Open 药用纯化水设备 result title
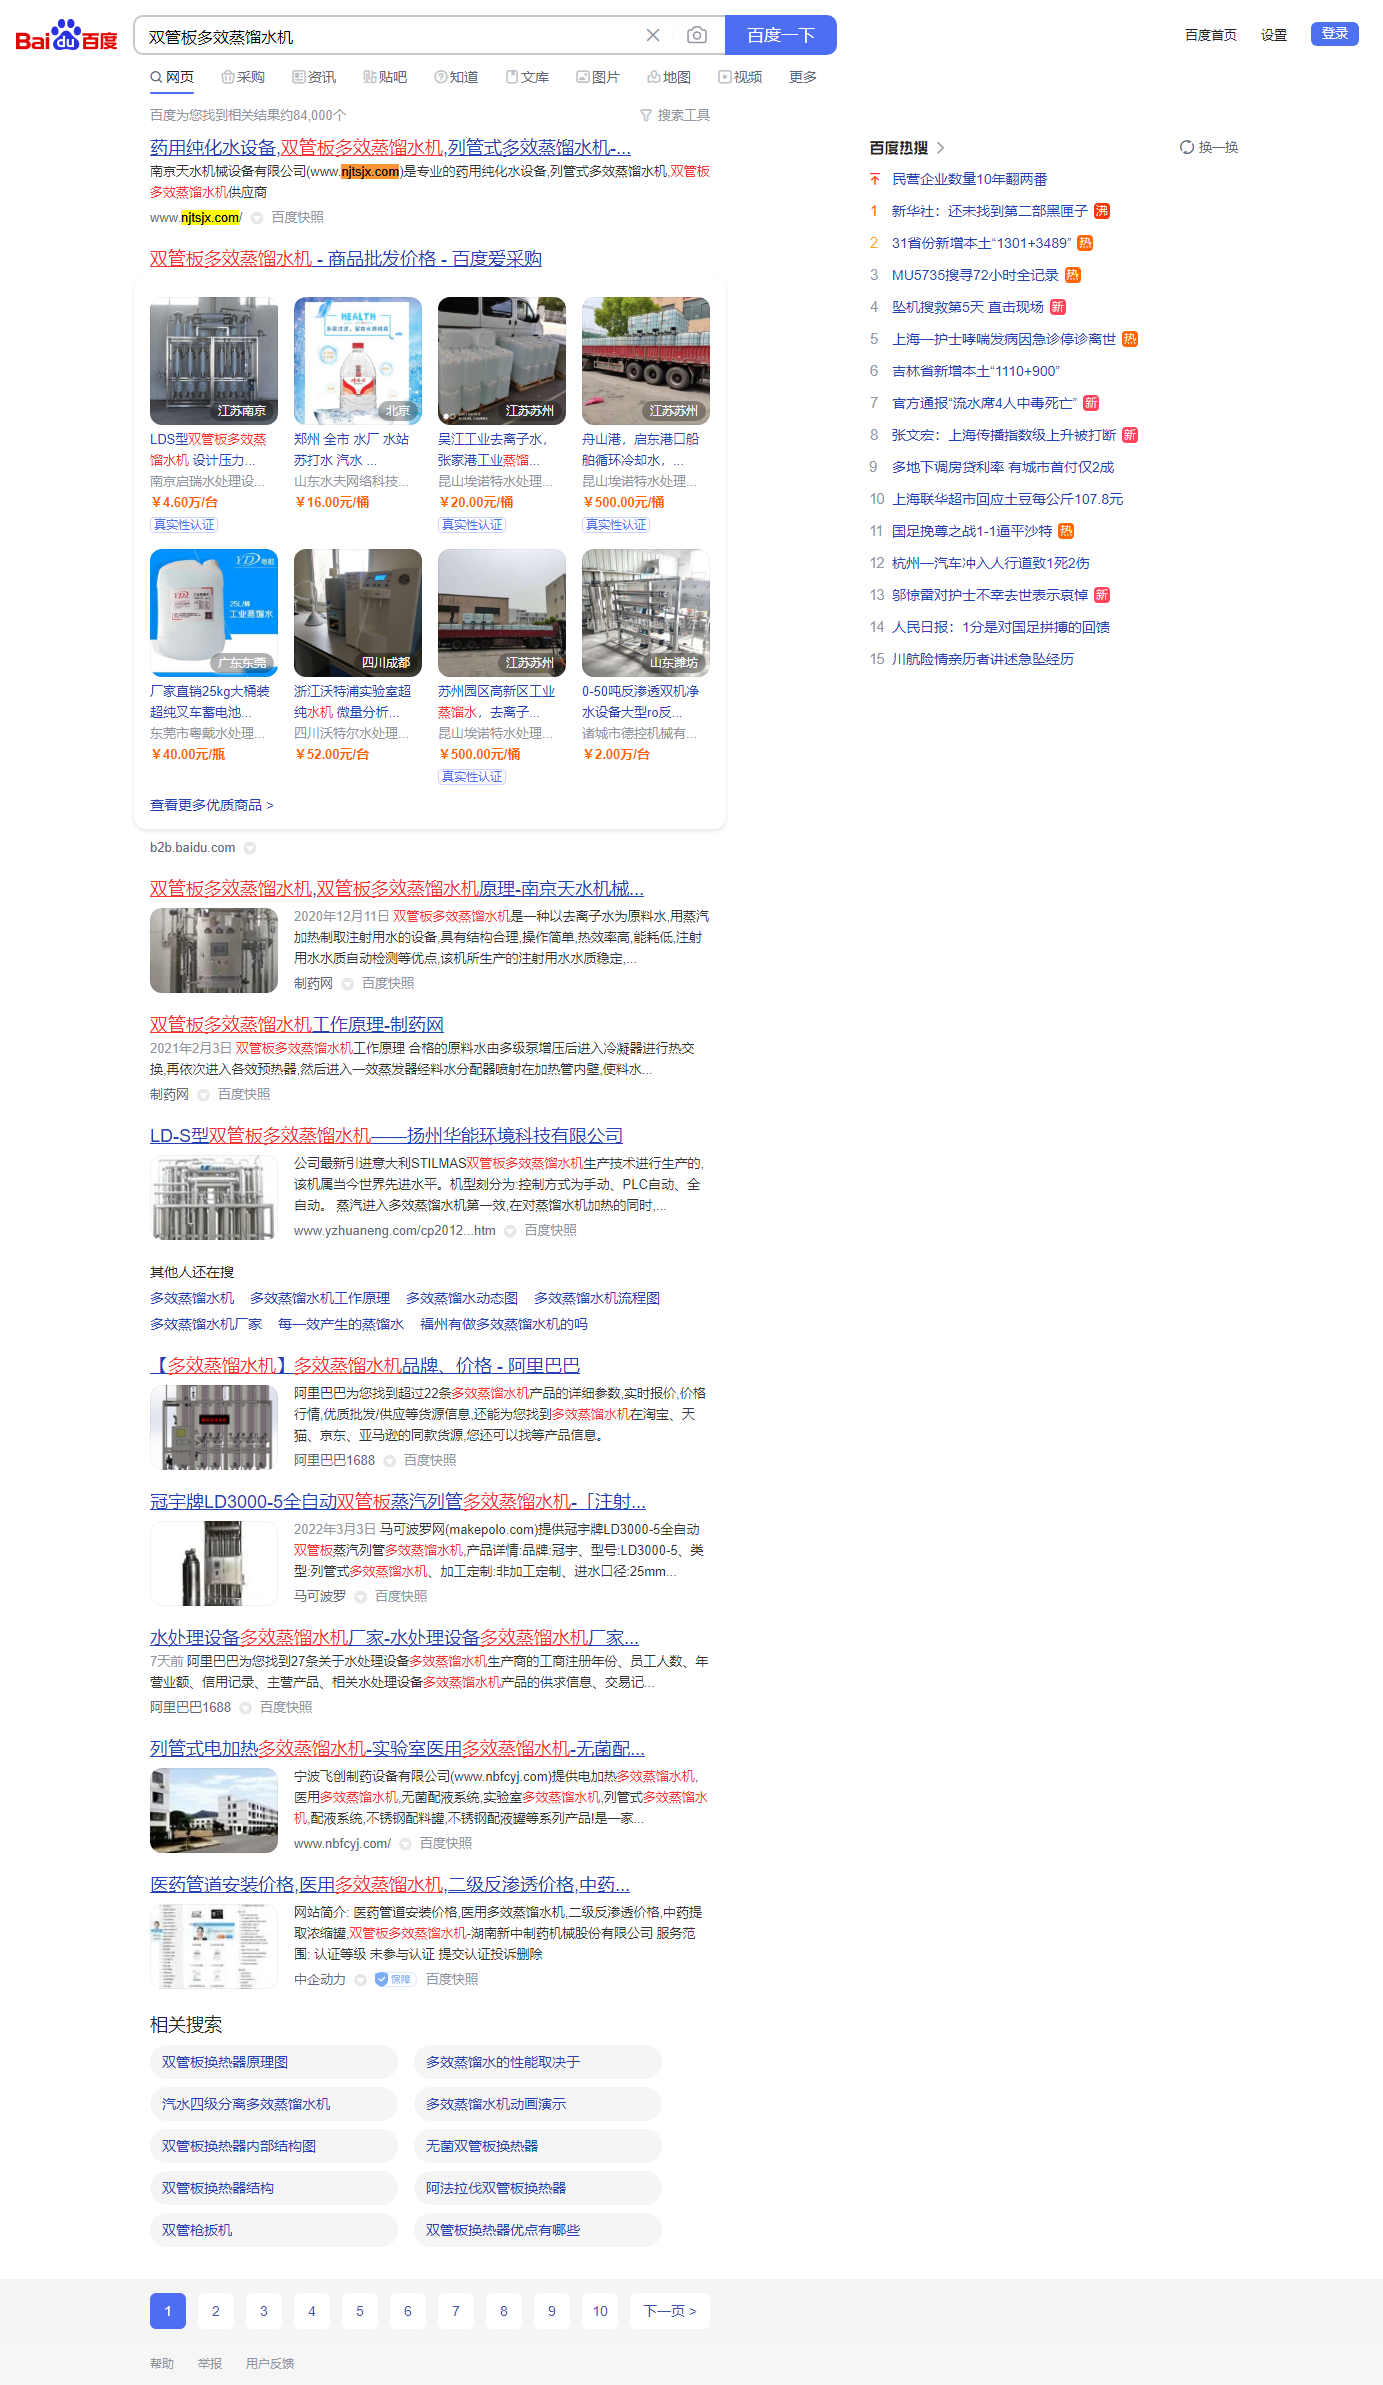This screenshot has height=2385, width=1383. (390, 147)
